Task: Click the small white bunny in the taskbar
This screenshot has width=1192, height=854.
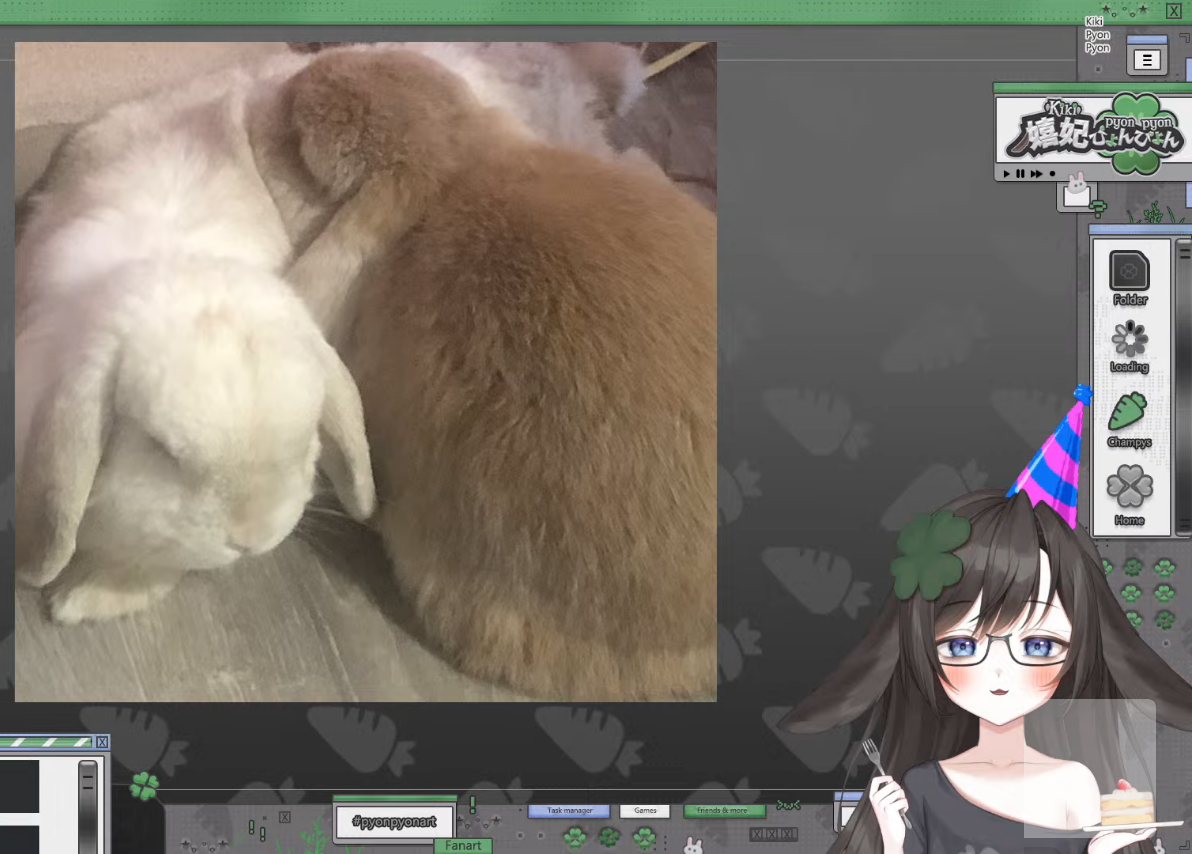Action: (693, 845)
